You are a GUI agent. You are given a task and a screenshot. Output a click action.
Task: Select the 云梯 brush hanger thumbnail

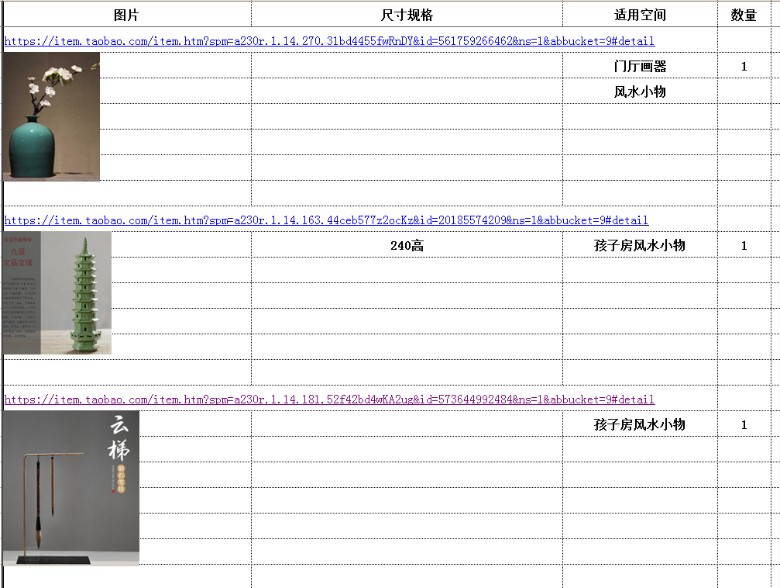[x=71, y=487]
